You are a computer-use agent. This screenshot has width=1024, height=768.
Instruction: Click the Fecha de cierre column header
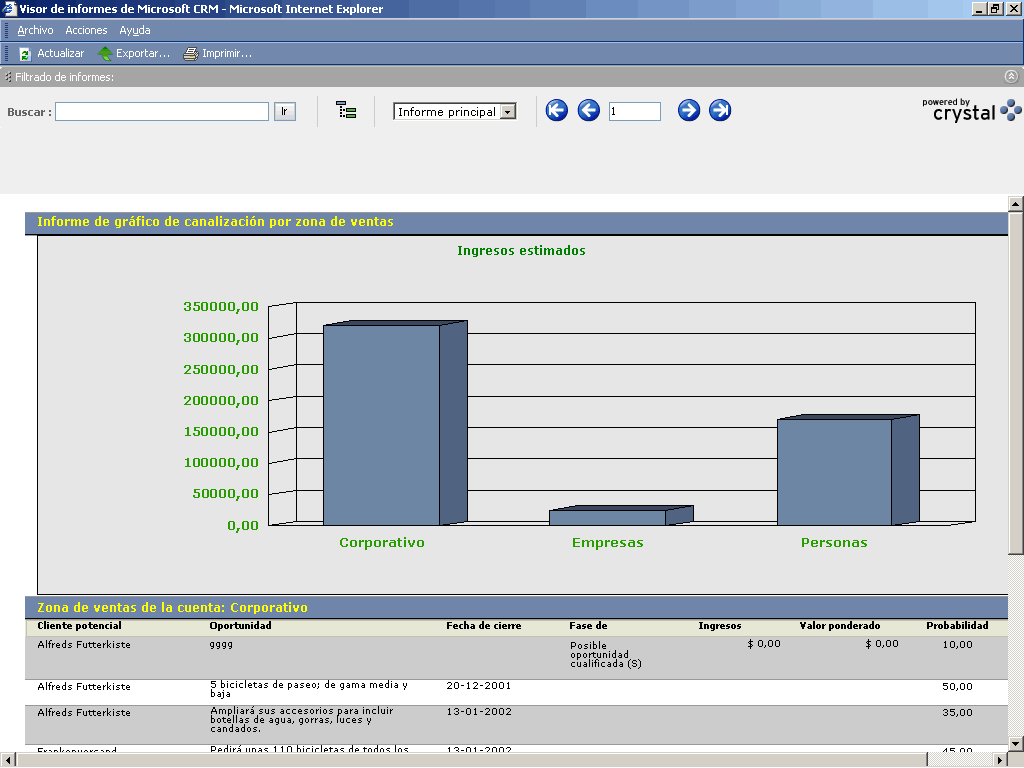point(484,626)
